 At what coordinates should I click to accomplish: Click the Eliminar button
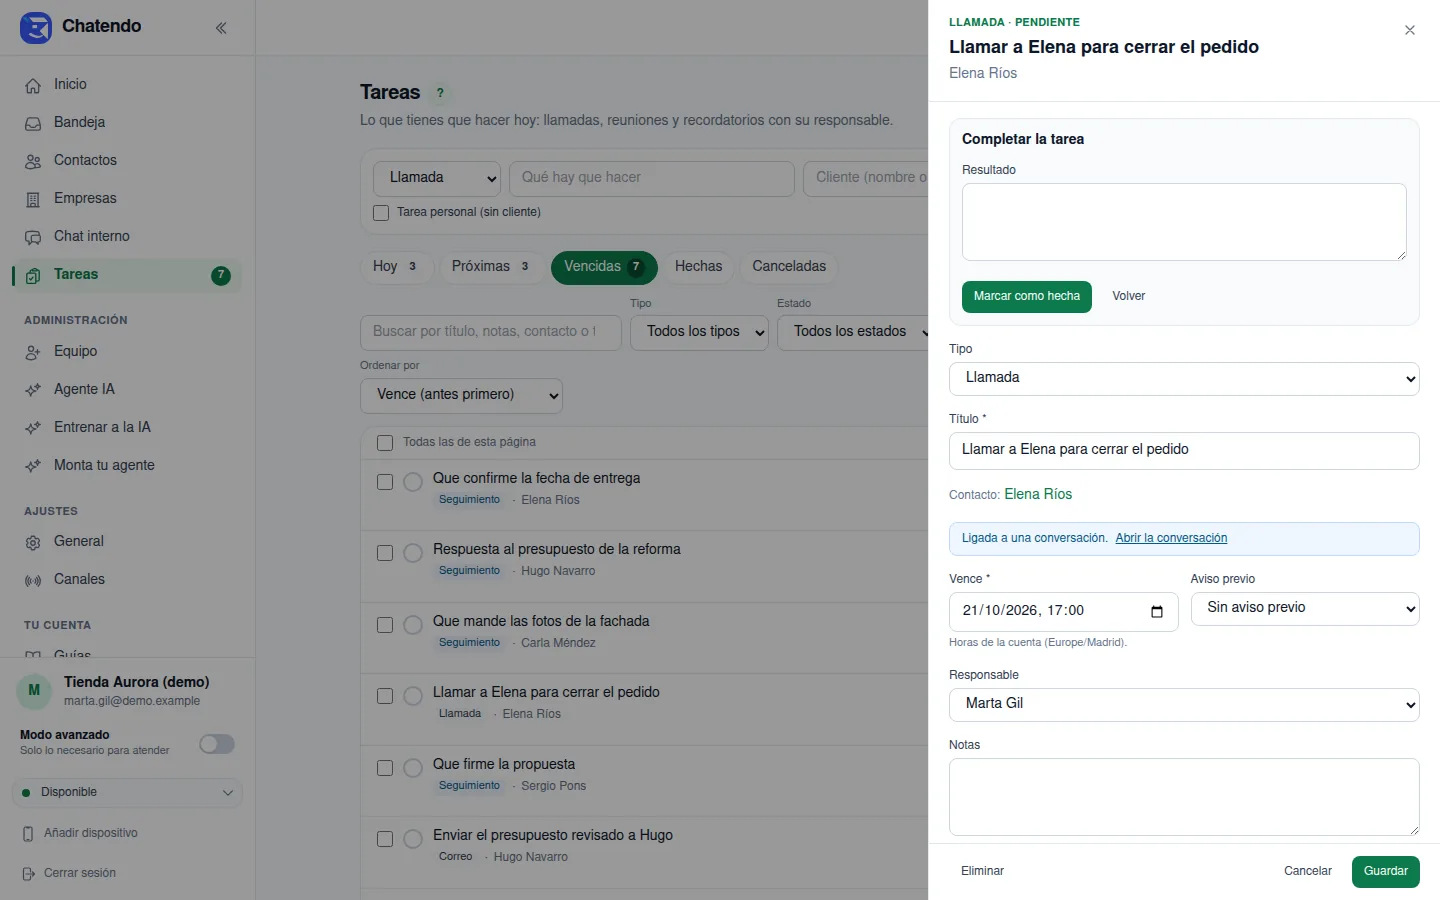pos(982,872)
